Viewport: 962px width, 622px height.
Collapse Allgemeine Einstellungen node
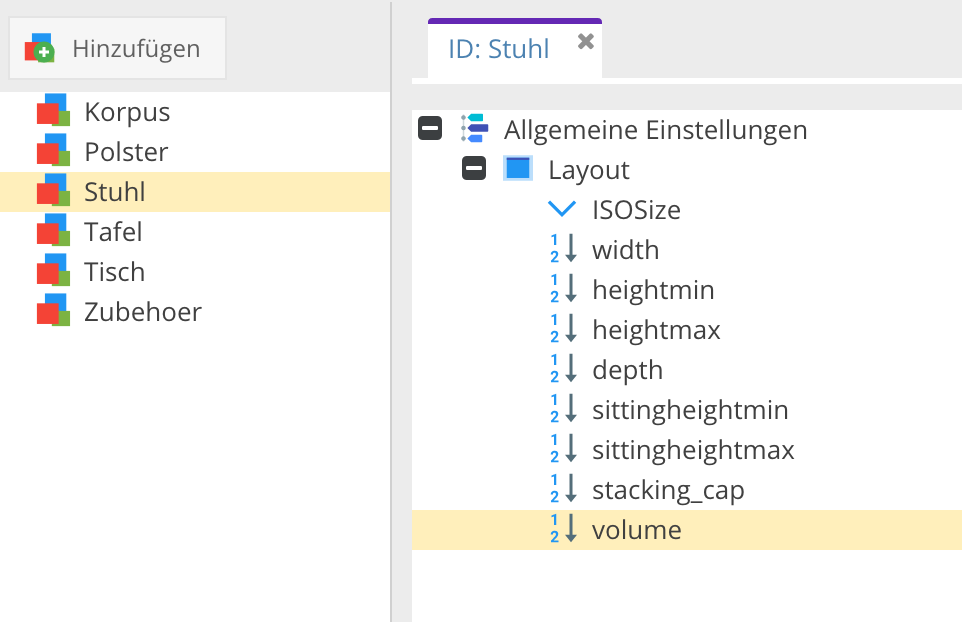430,129
